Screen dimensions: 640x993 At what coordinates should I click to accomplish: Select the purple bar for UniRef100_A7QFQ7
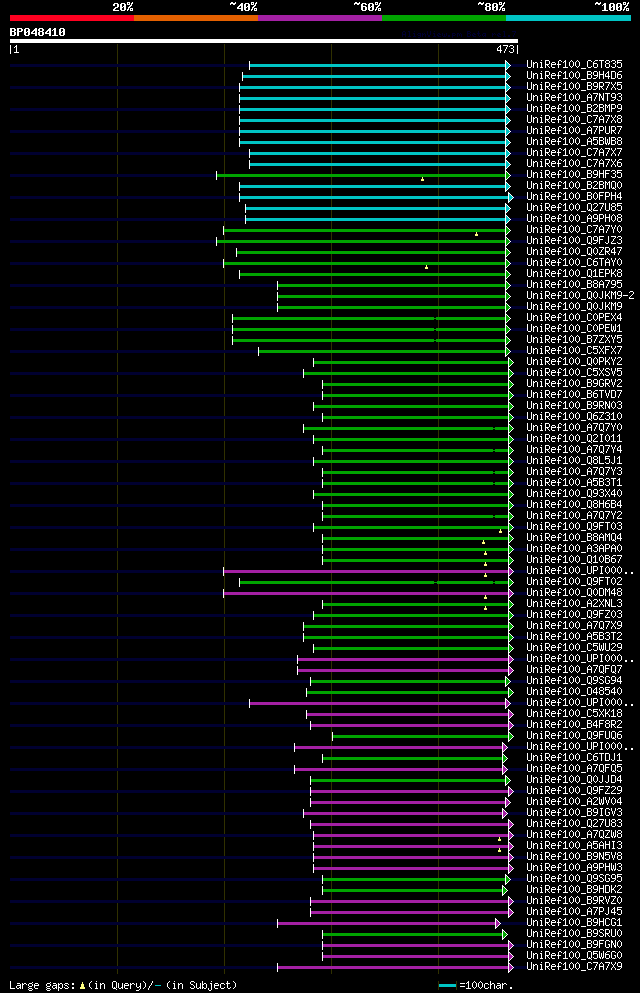click(405, 671)
